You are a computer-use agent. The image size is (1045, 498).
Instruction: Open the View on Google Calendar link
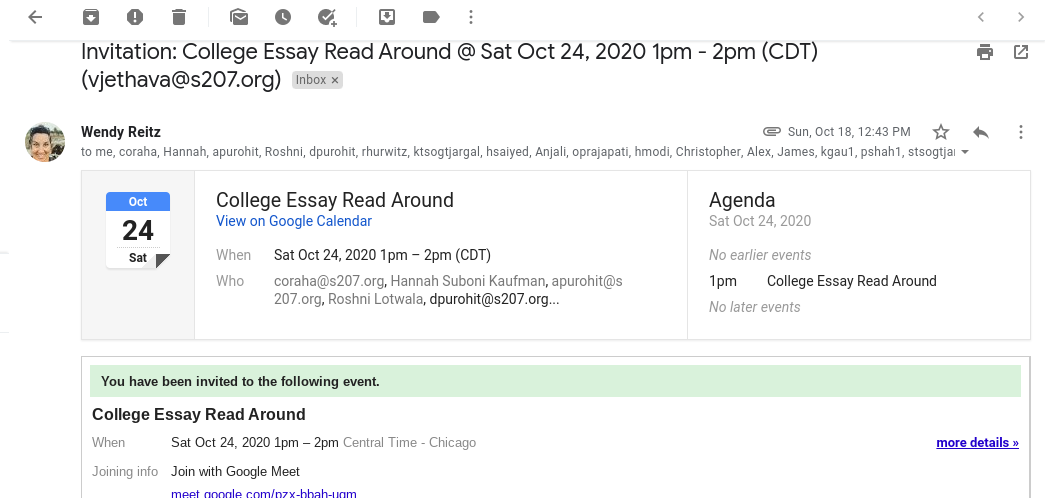[x=294, y=221]
